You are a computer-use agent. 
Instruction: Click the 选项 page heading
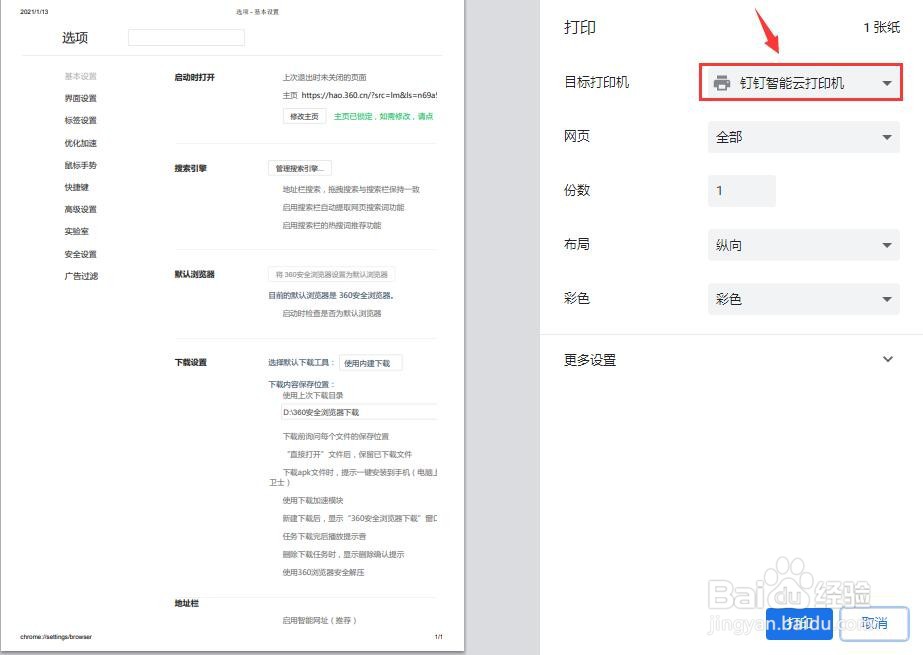pyautogui.click(x=75, y=38)
